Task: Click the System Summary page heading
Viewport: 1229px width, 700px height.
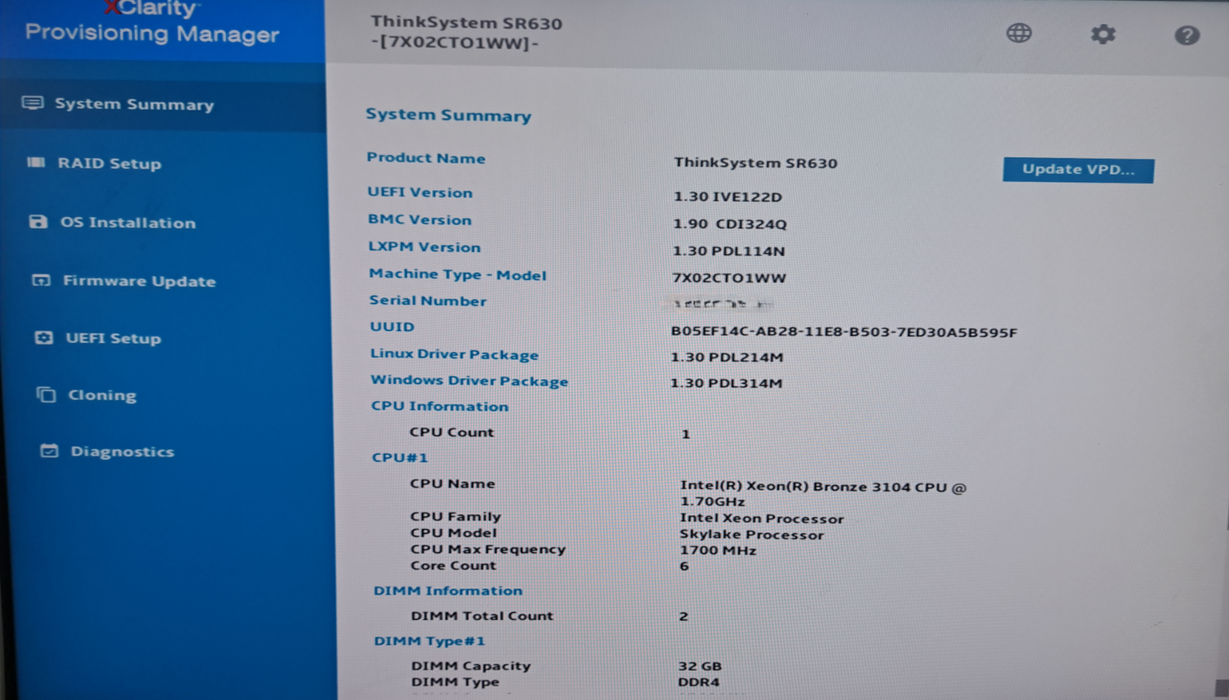Action: click(x=448, y=115)
